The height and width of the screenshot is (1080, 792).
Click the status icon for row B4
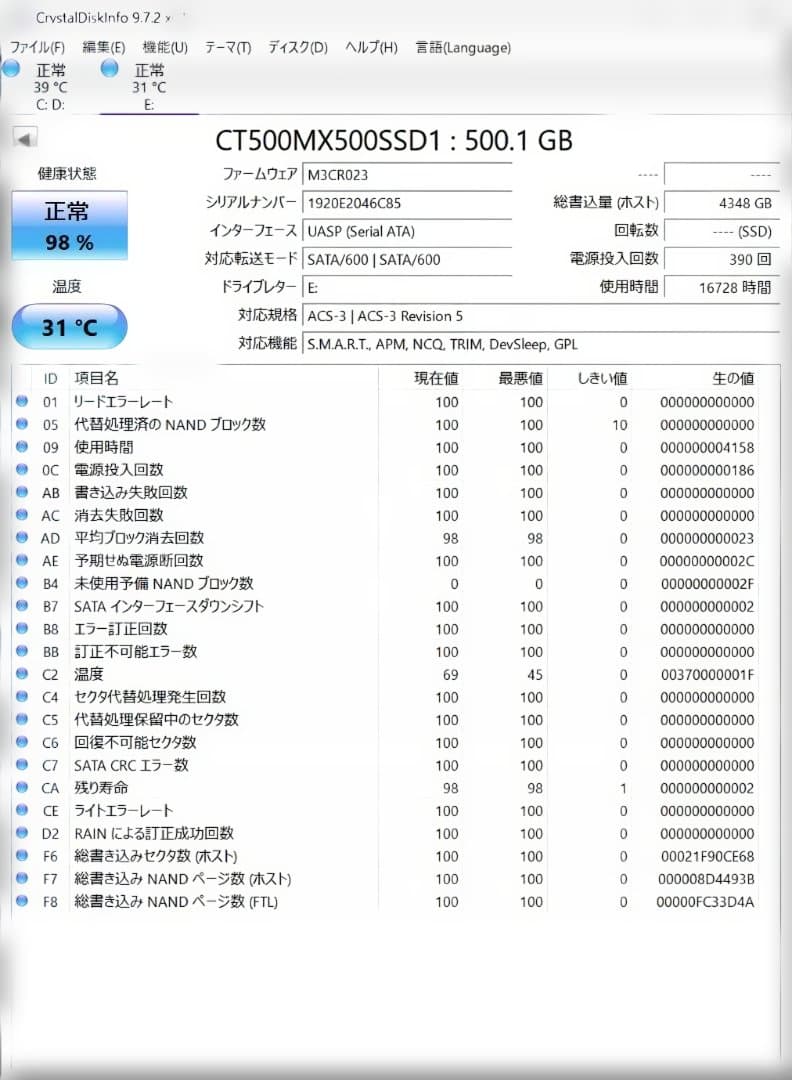[22, 583]
